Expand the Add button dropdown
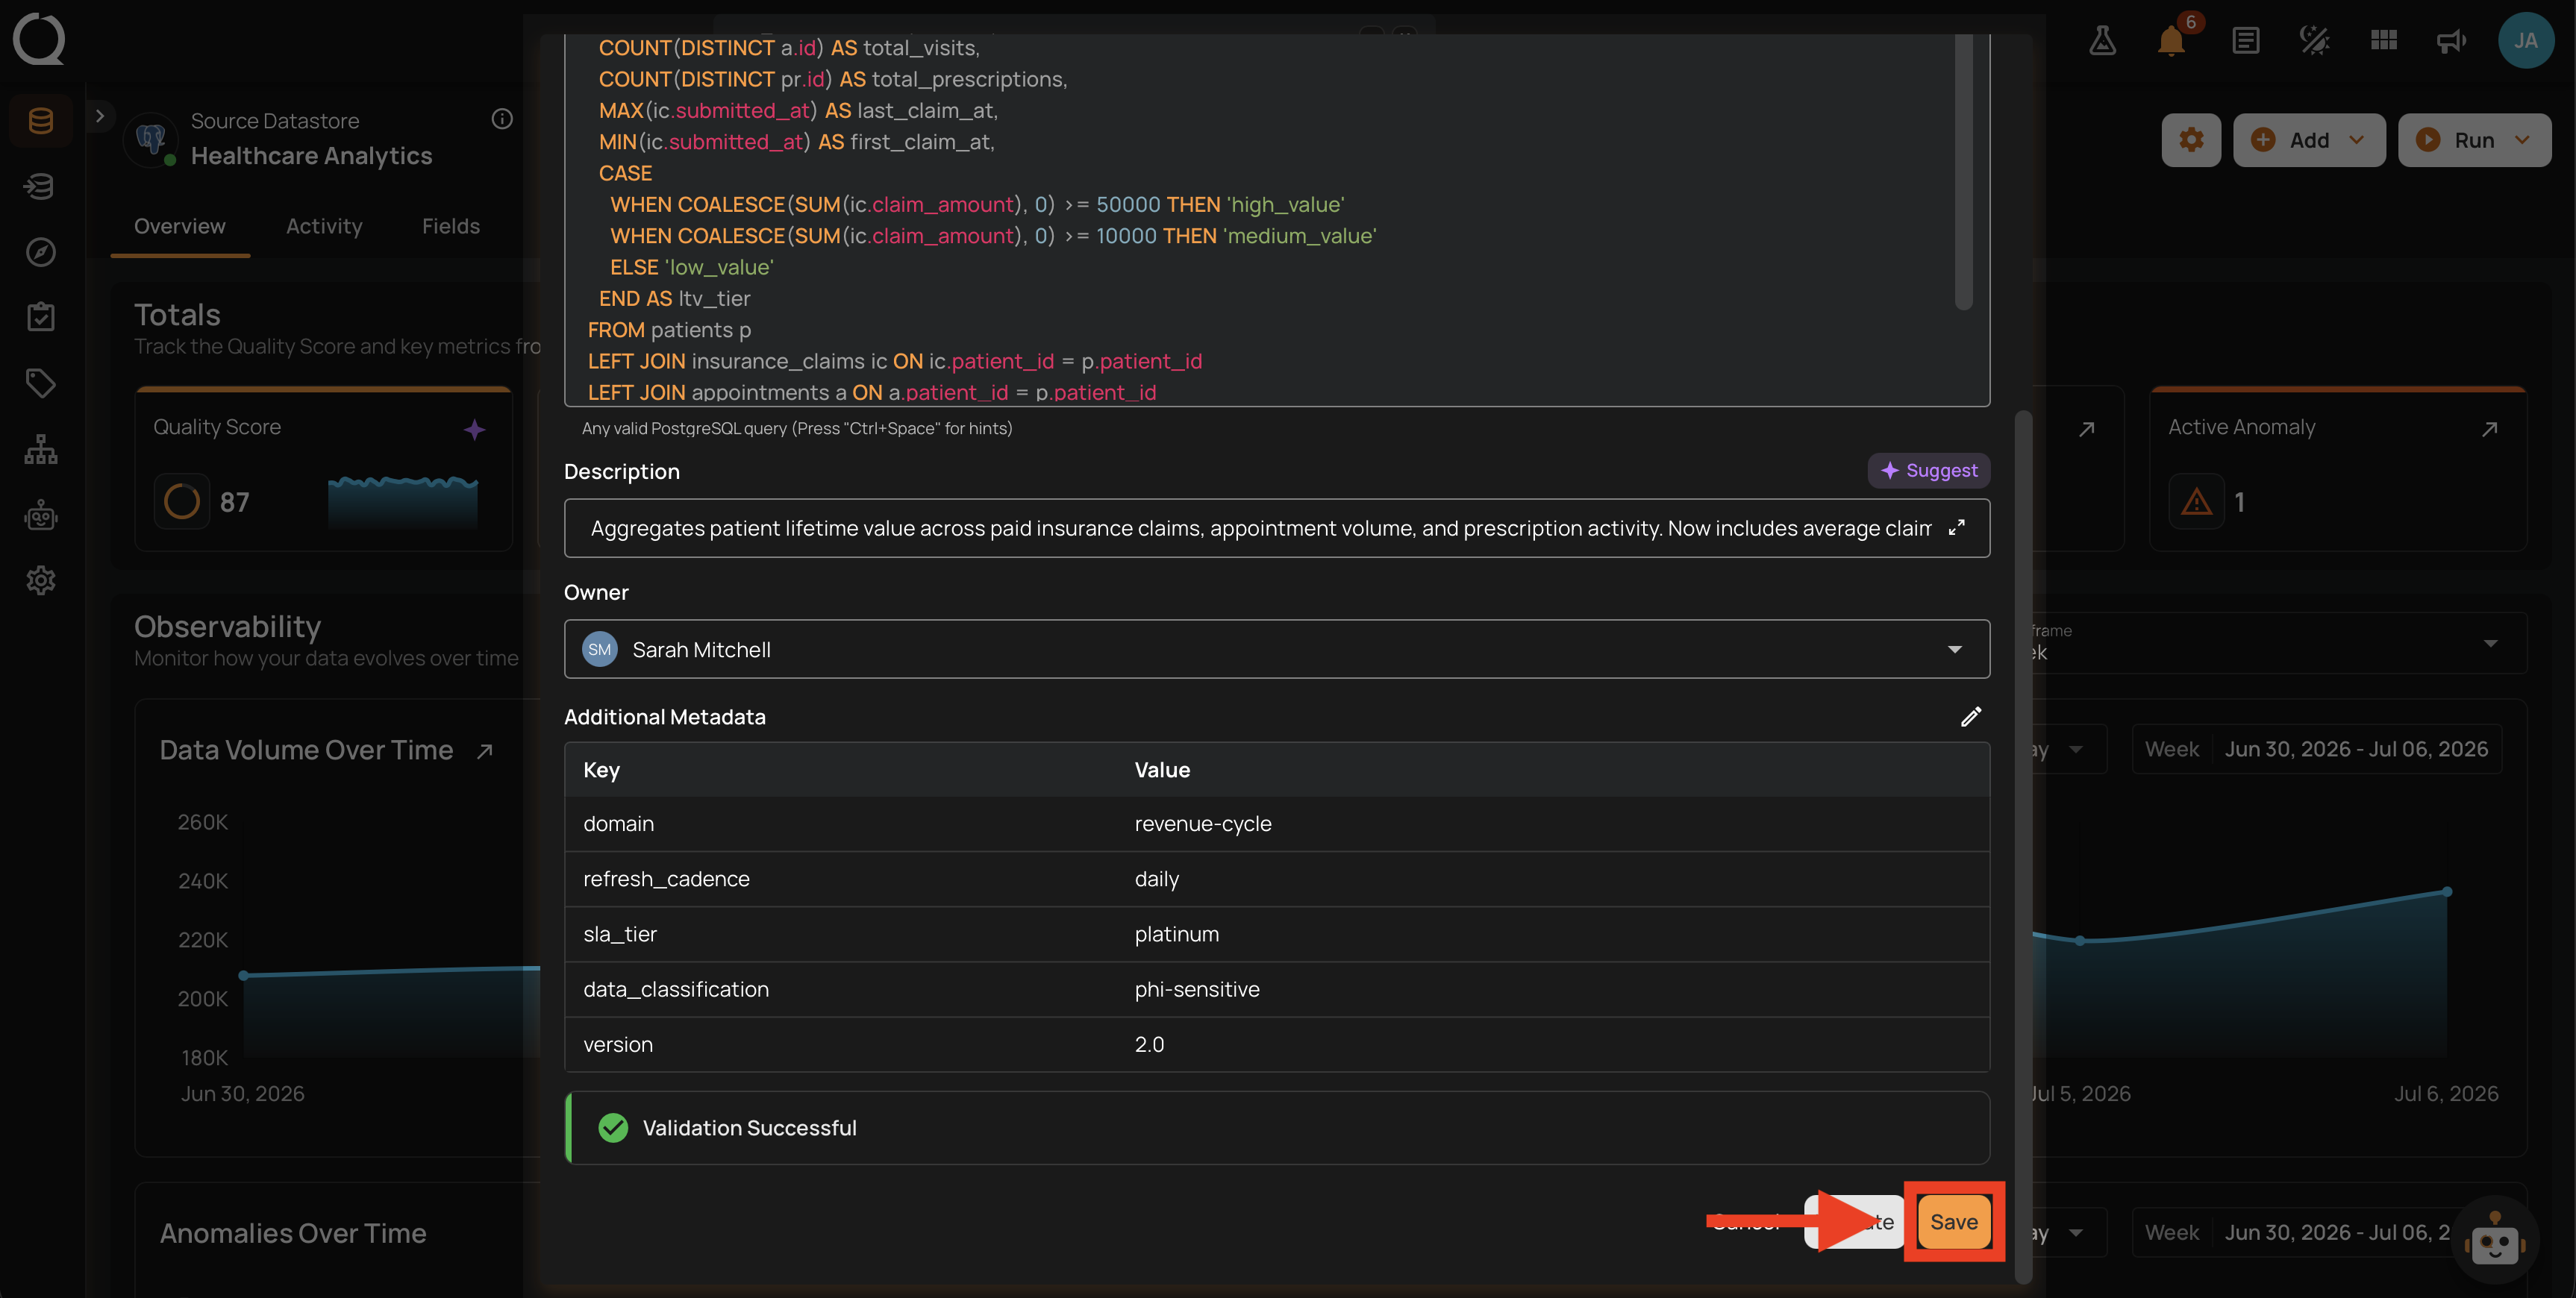 click(2356, 140)
